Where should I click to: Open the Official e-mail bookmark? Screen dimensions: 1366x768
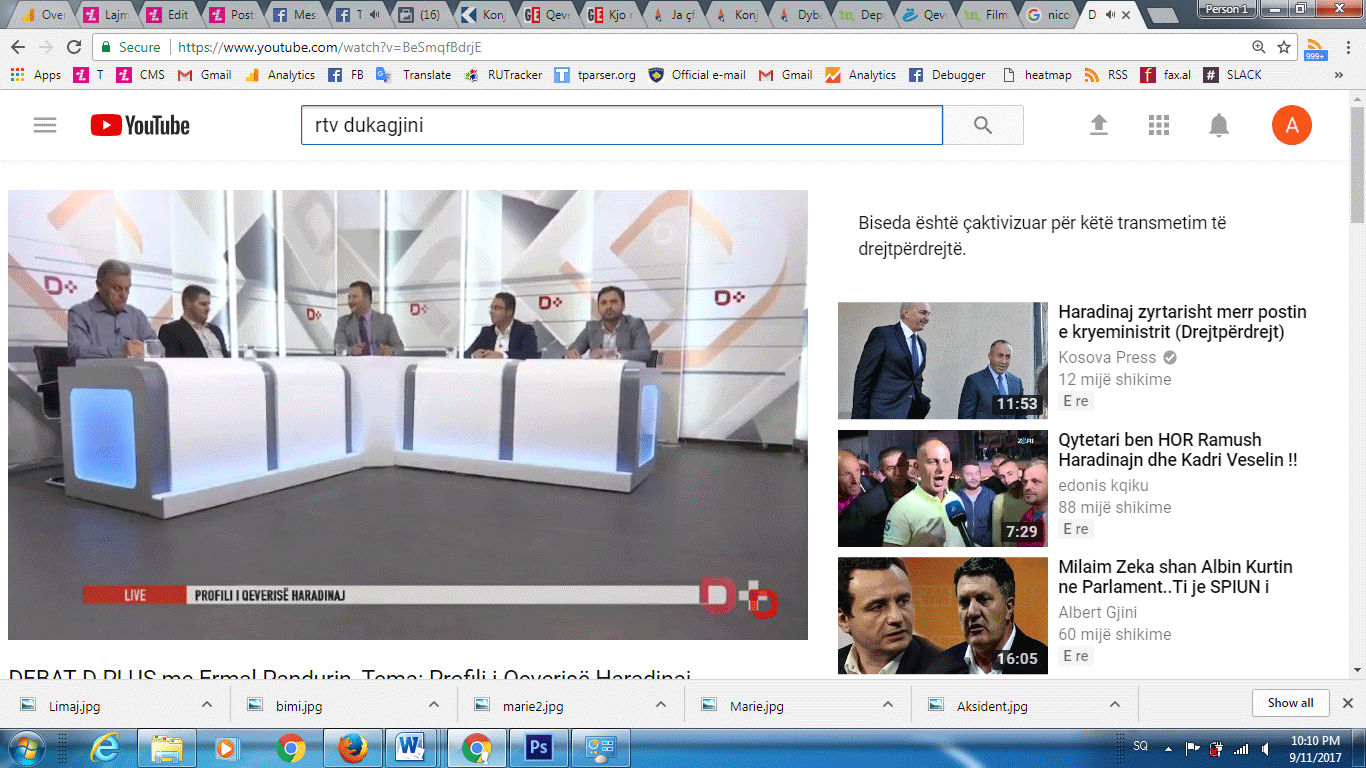pos(697,75)
